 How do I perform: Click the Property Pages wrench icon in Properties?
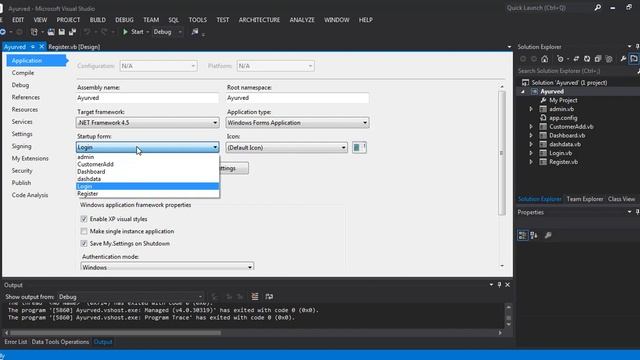(548, 235)
